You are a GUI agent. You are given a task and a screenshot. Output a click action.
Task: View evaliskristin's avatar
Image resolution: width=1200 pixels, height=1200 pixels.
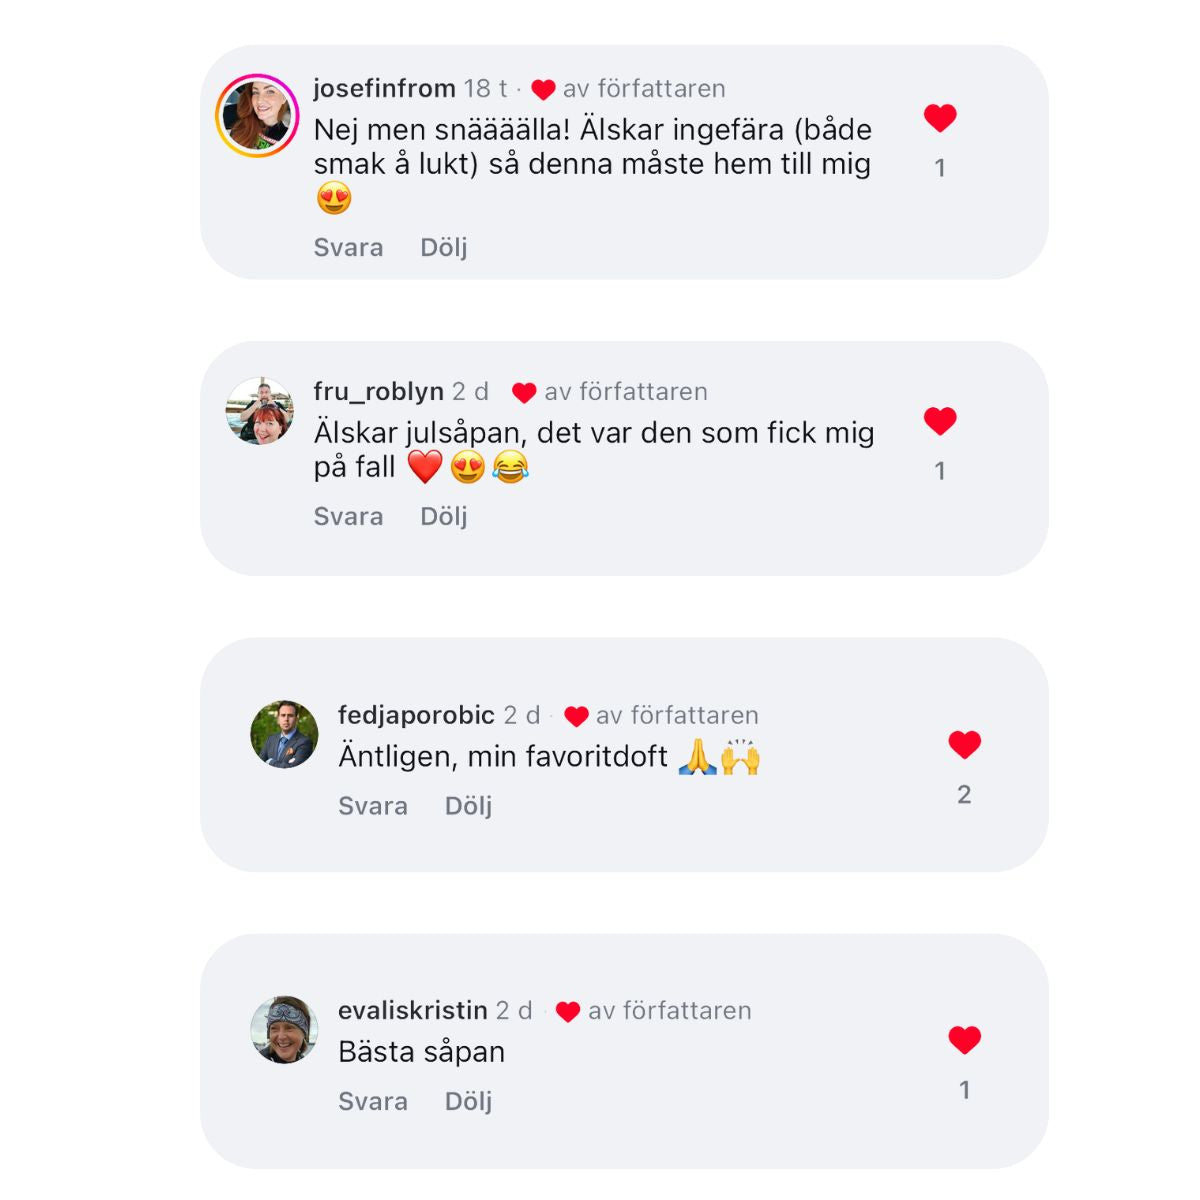click(x=284, y=1029)
